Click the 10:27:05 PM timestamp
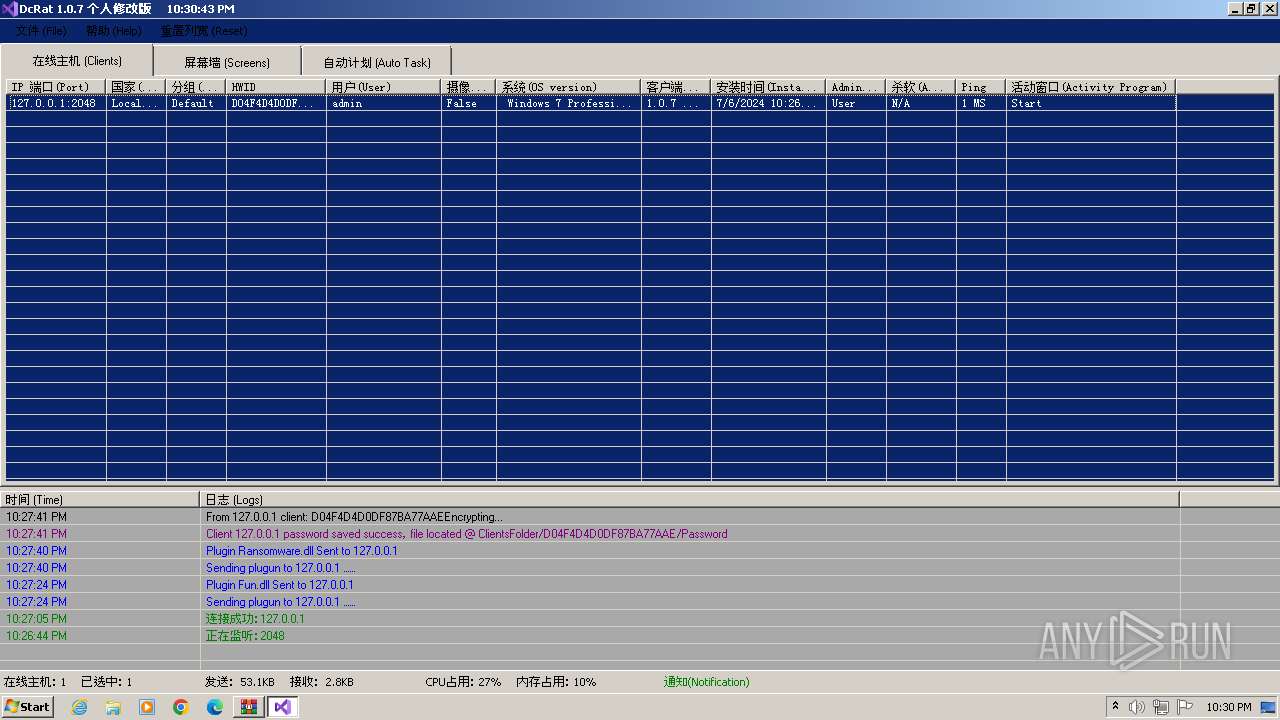Image resolution: width=1280 pixels, height=720 pixels. (36, 619)
